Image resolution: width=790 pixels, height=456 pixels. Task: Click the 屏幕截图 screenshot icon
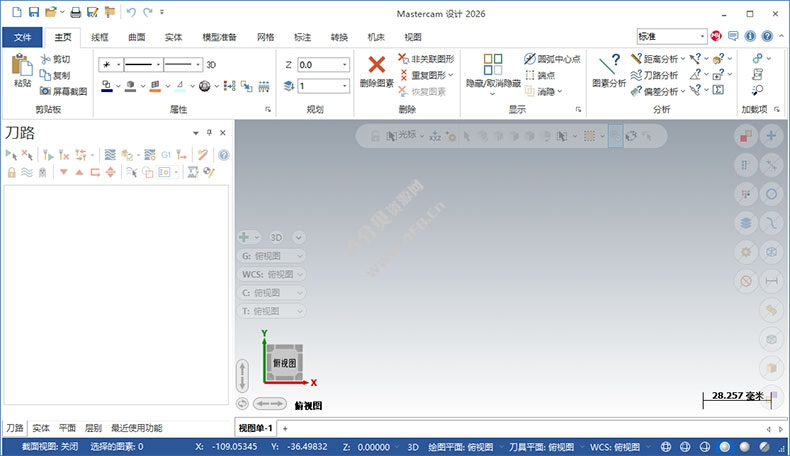point(63,91)
